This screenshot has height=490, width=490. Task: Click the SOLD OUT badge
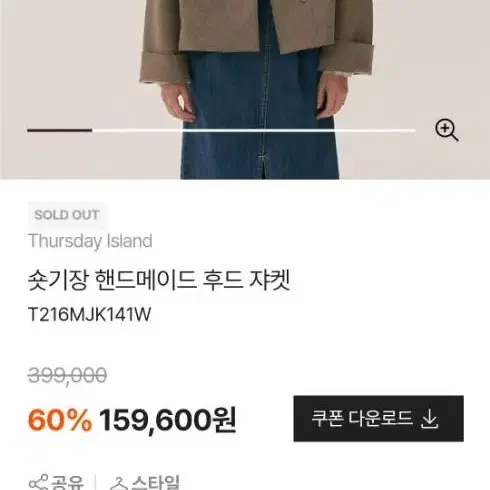click(67, 215)
